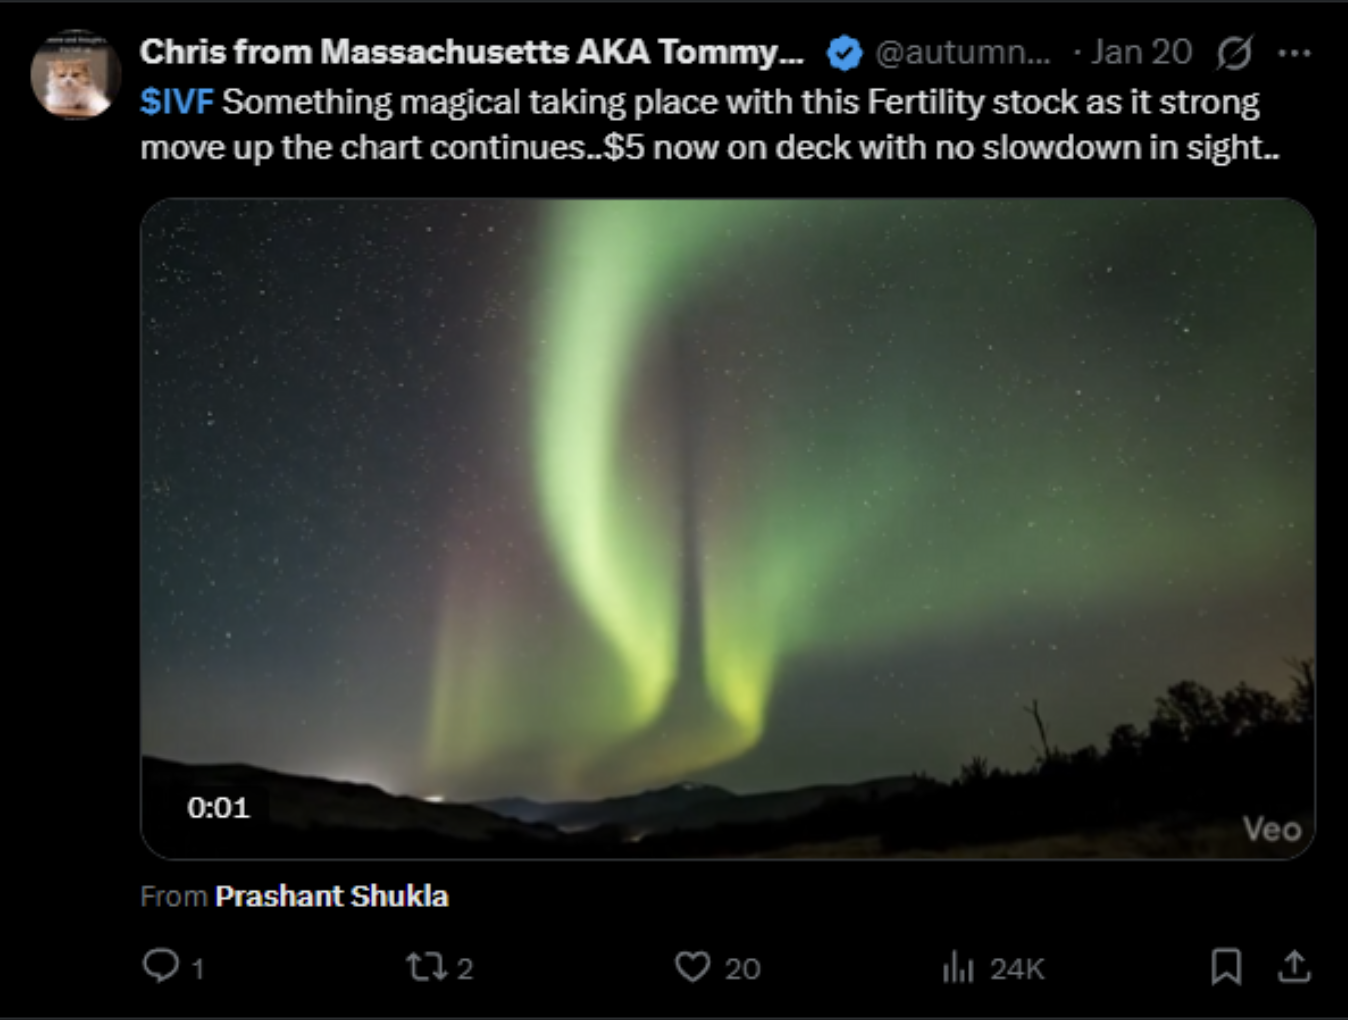Open the Grok slashed-circle icon
The image size is (1348, 1020).
click(1234, 53)
